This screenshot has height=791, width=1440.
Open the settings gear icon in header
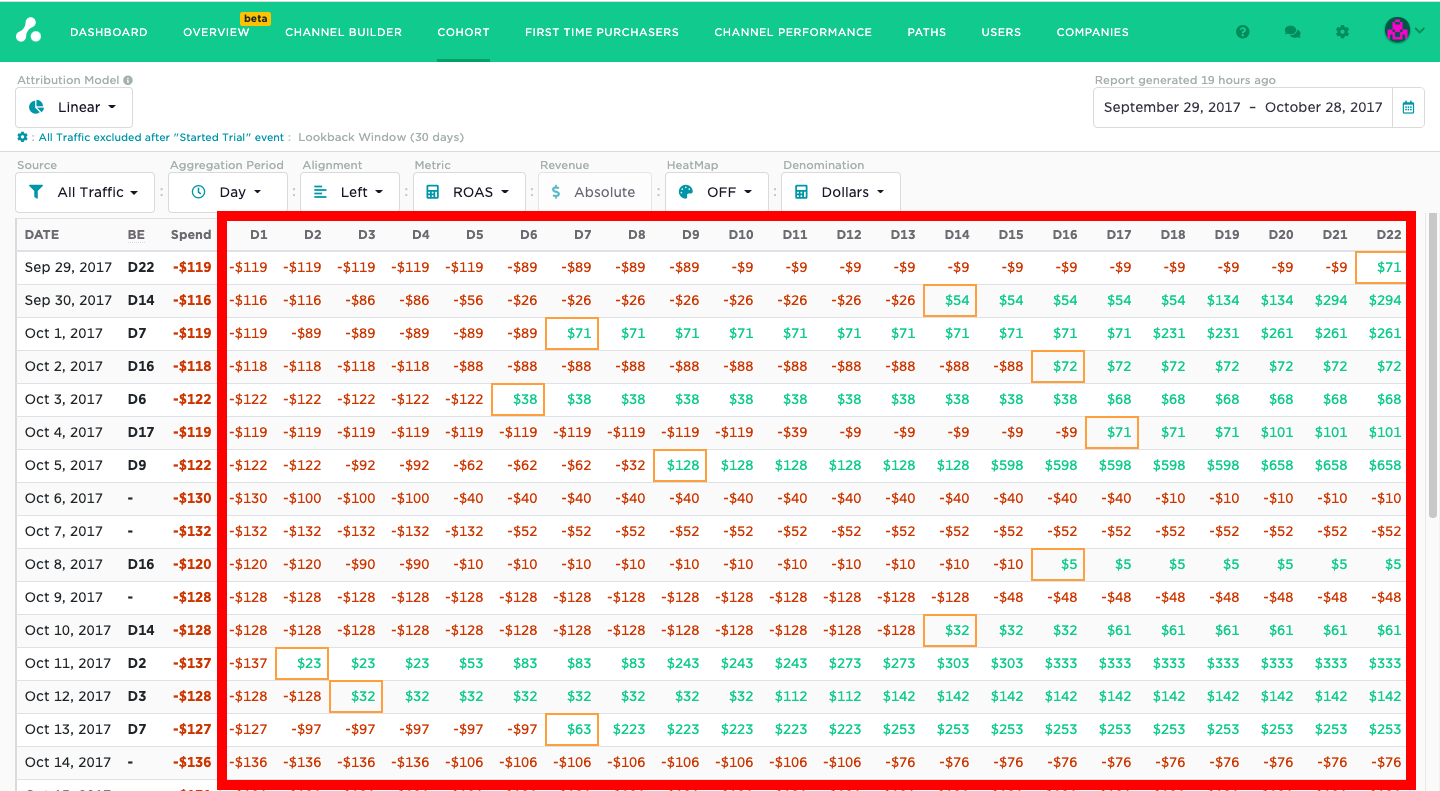pyautogui.click(x=1342, y=32)
